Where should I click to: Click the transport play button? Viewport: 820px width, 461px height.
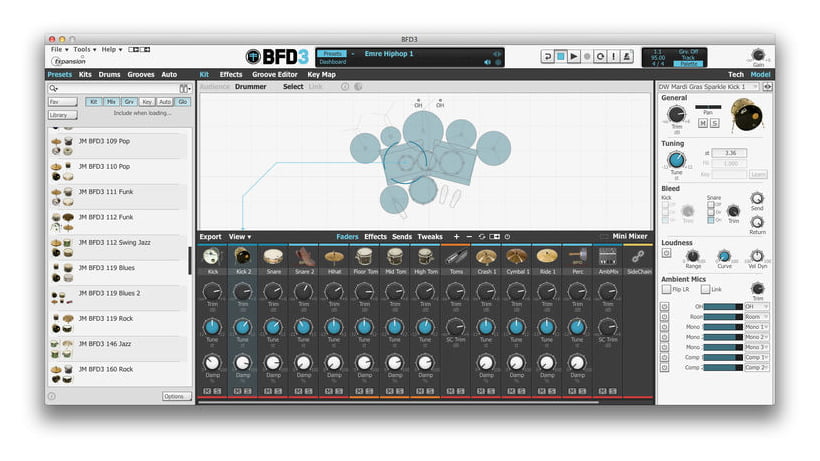click(574, 56)
